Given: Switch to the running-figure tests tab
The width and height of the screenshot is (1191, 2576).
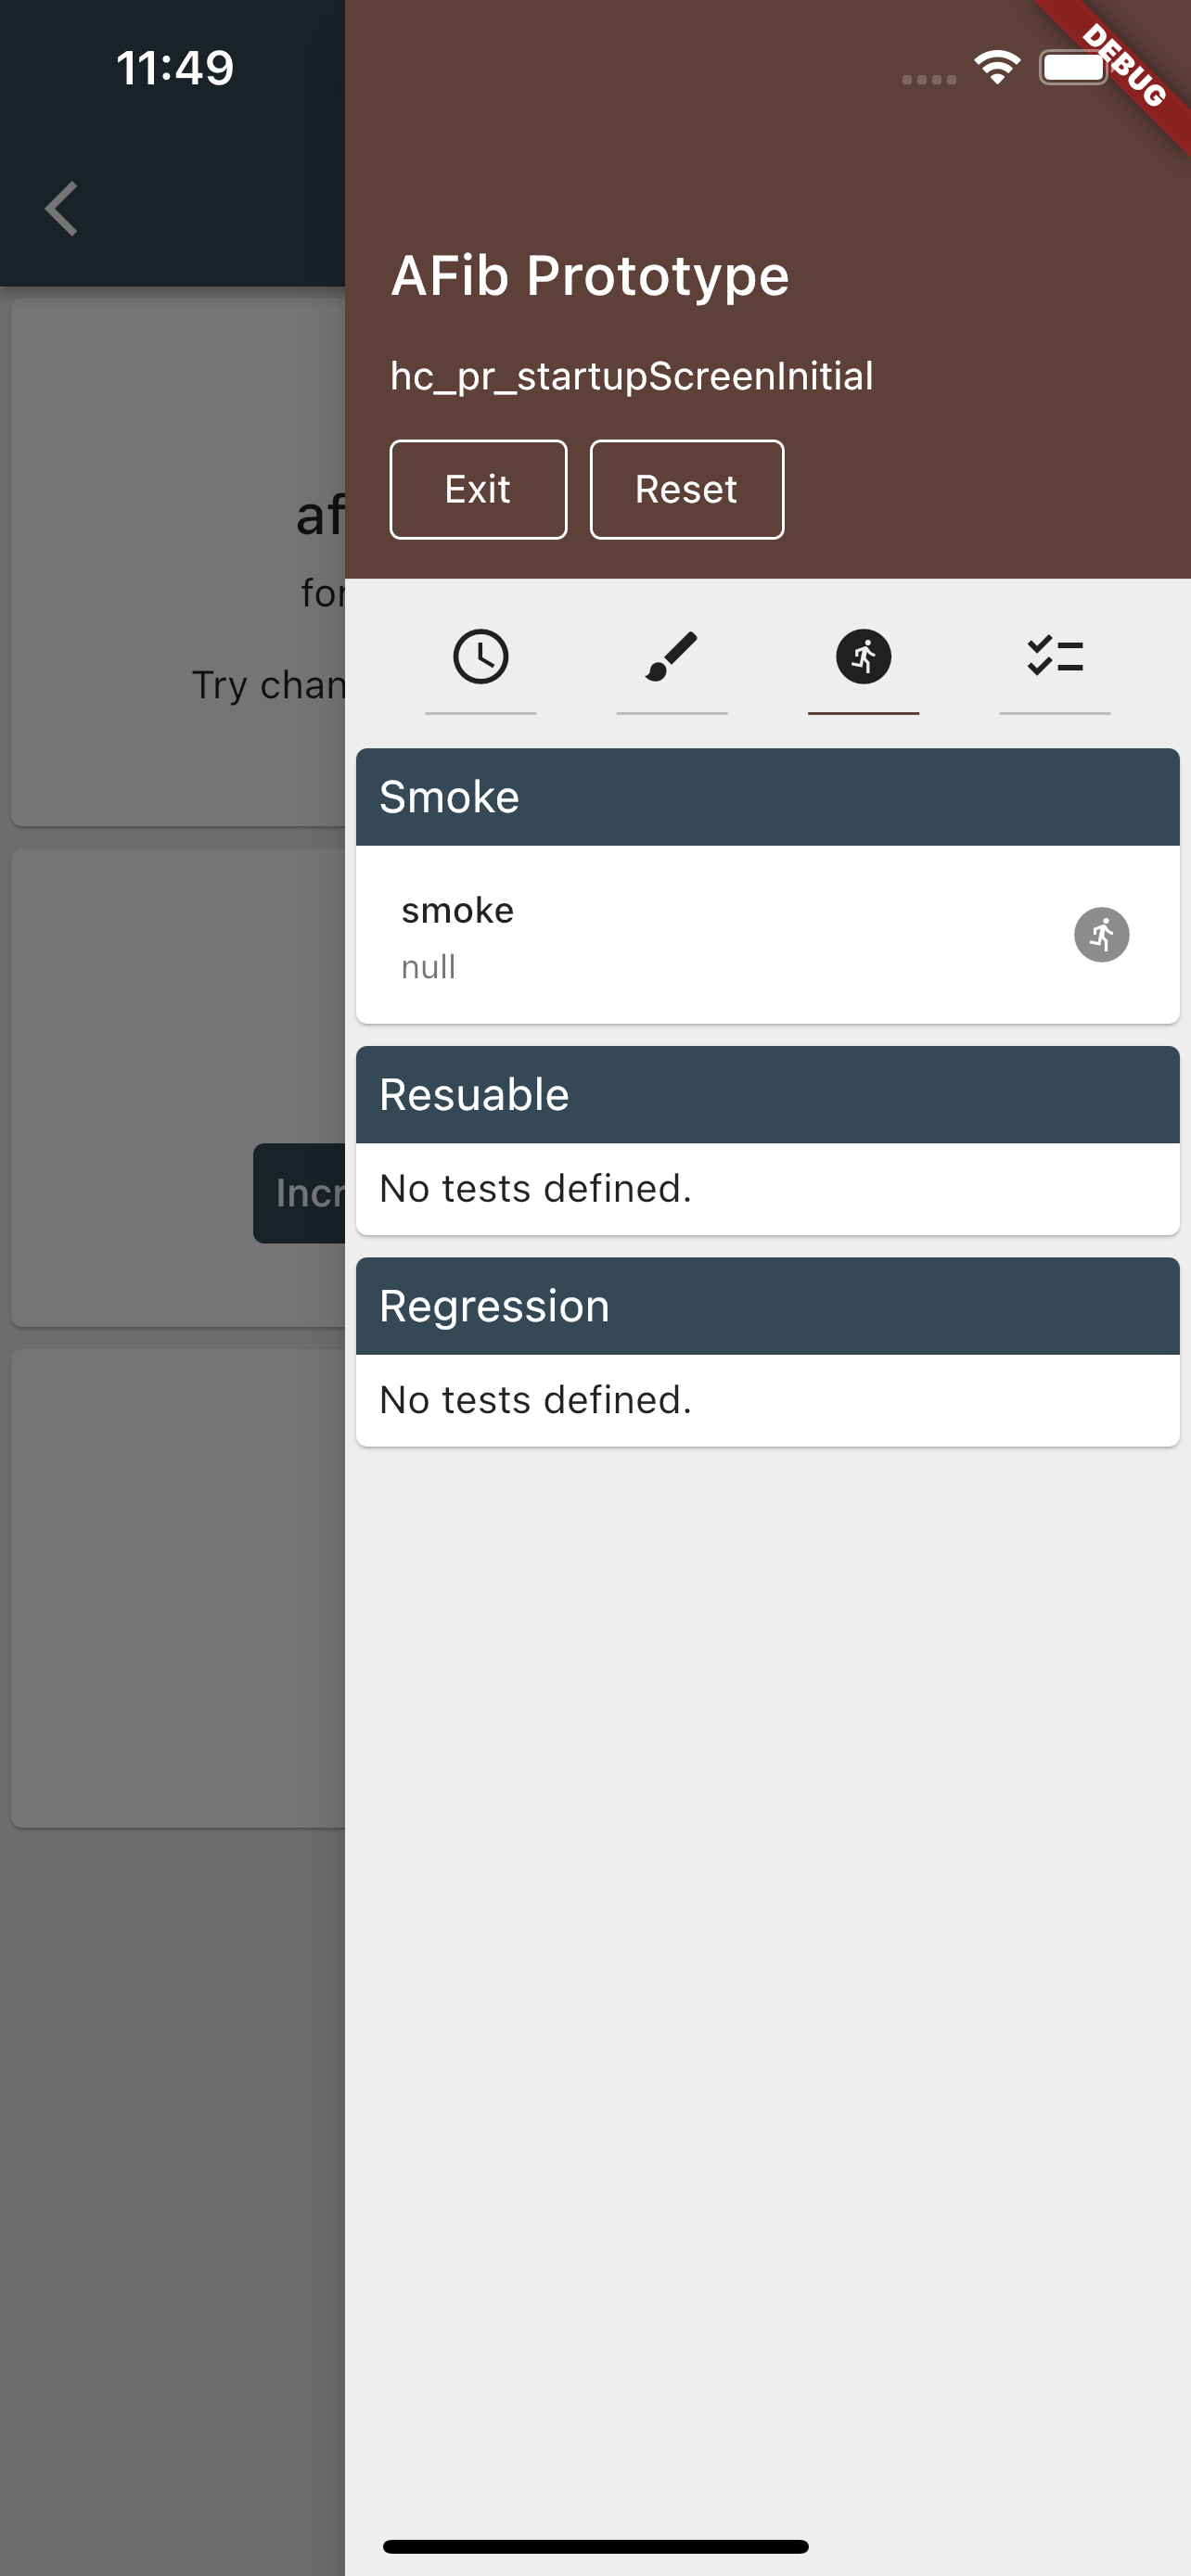Looking at the screenshot, I should 863,657.
